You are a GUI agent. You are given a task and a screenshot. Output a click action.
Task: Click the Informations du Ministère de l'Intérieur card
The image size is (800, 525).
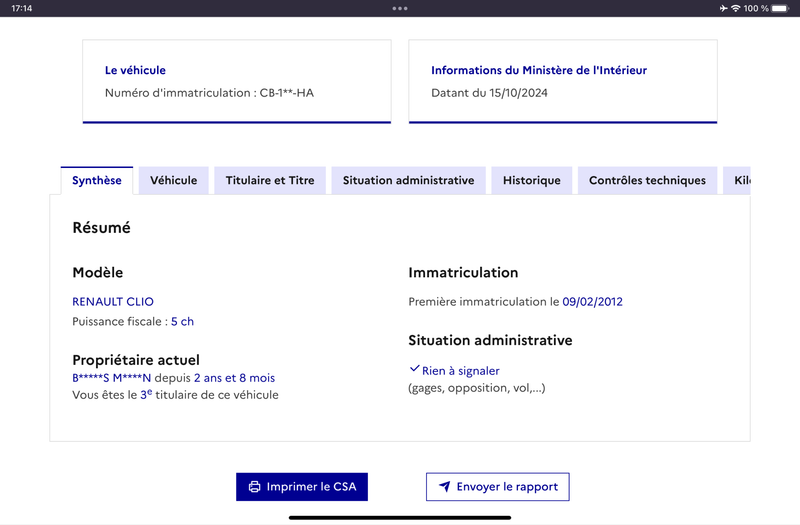563,82
